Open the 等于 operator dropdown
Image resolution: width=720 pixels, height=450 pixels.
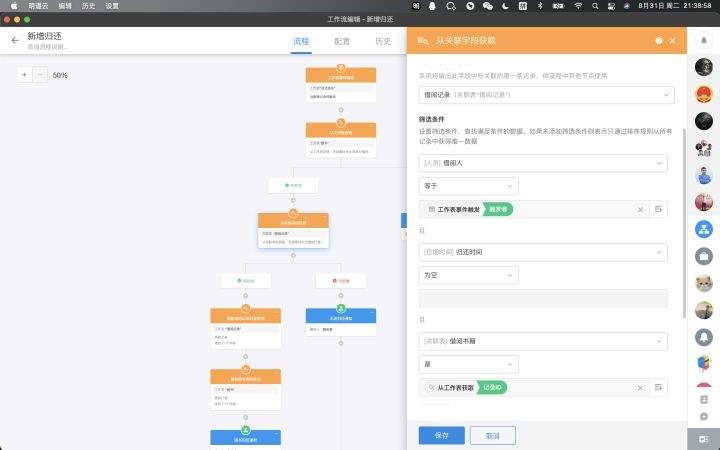pyautogui.click(x=468, y=186)
